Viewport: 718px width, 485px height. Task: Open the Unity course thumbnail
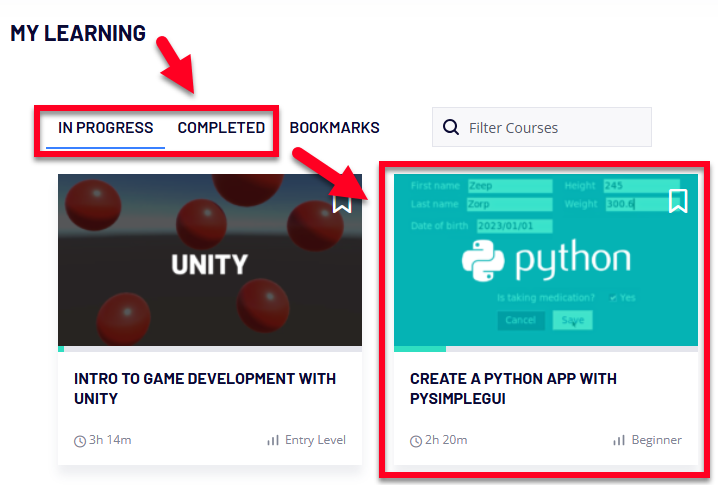(210, 260)
